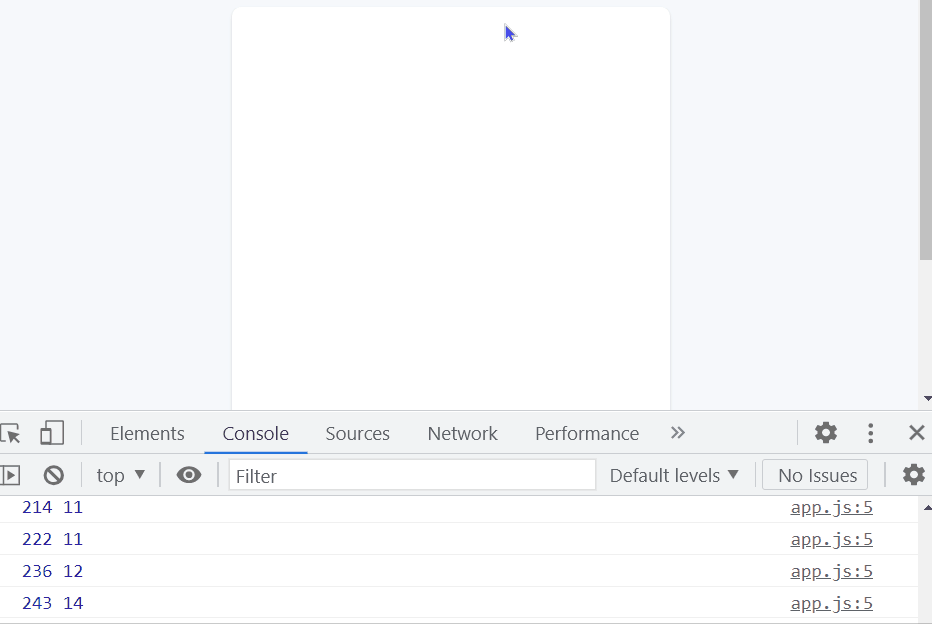Open the Performance tab

pos(587,433)
